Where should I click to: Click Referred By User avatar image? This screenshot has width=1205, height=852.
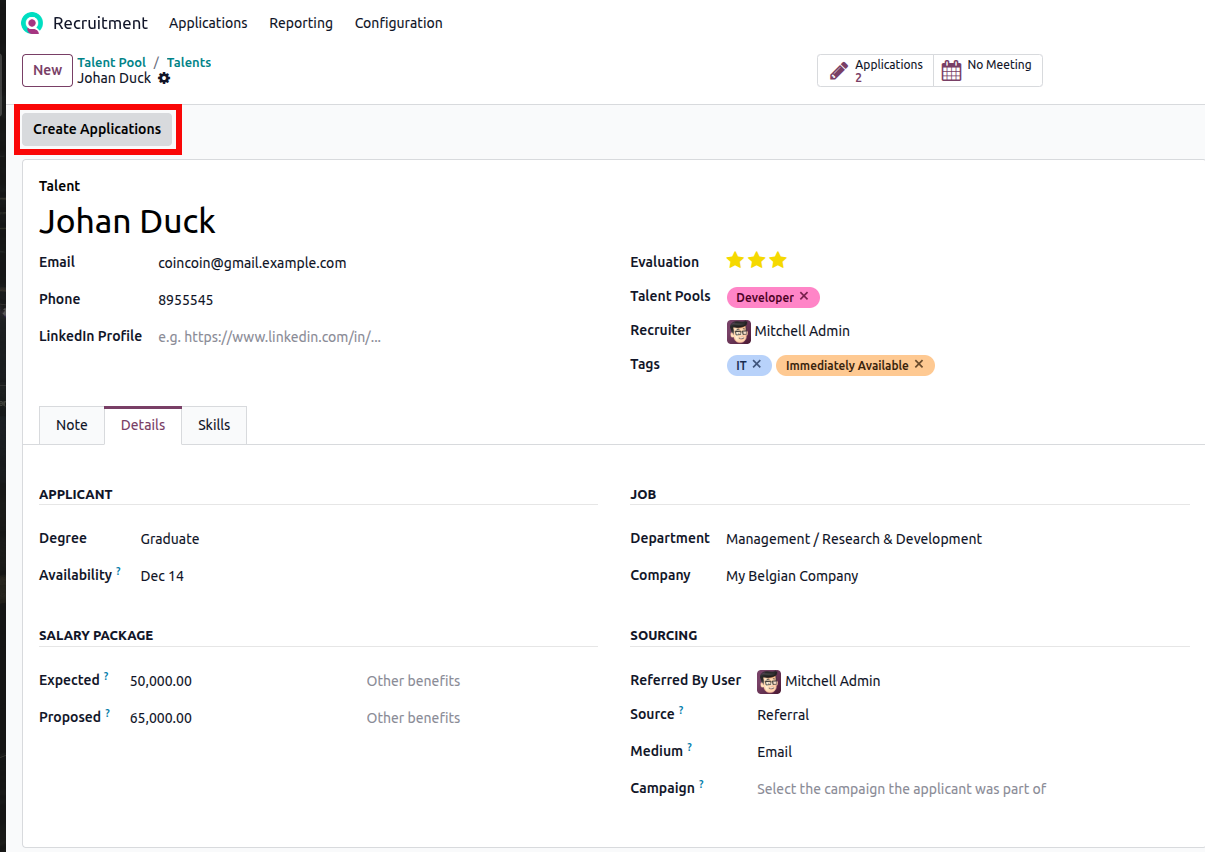768,681
